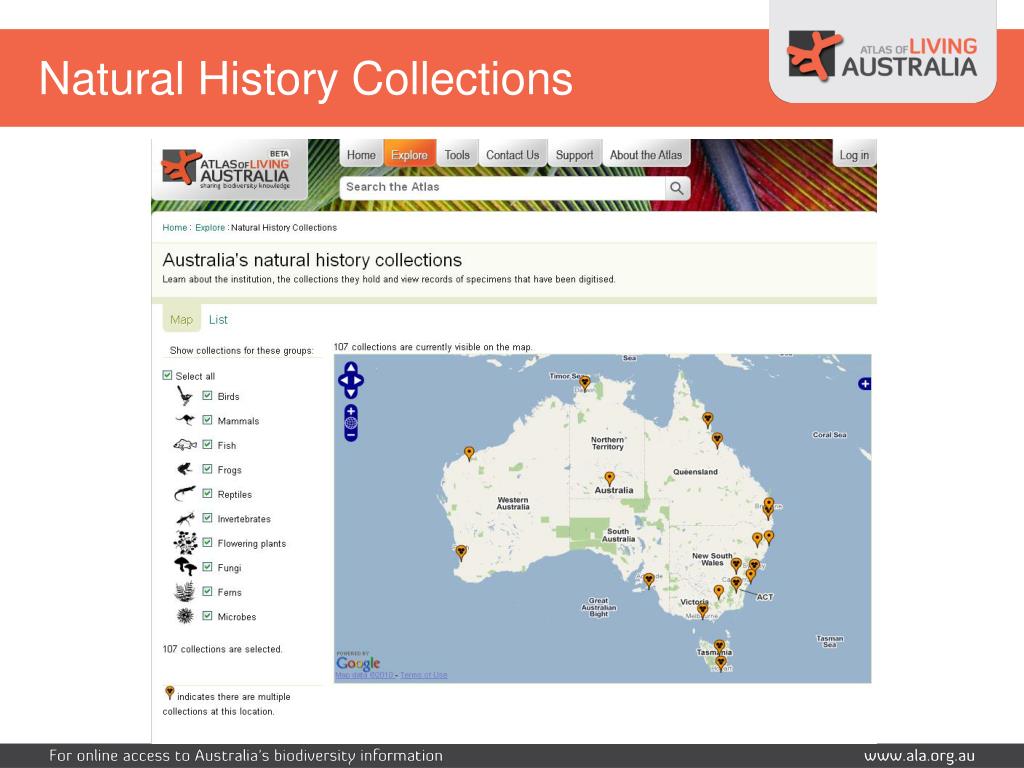Uncheck the Flowering plants checkbox

coord(207,543)
